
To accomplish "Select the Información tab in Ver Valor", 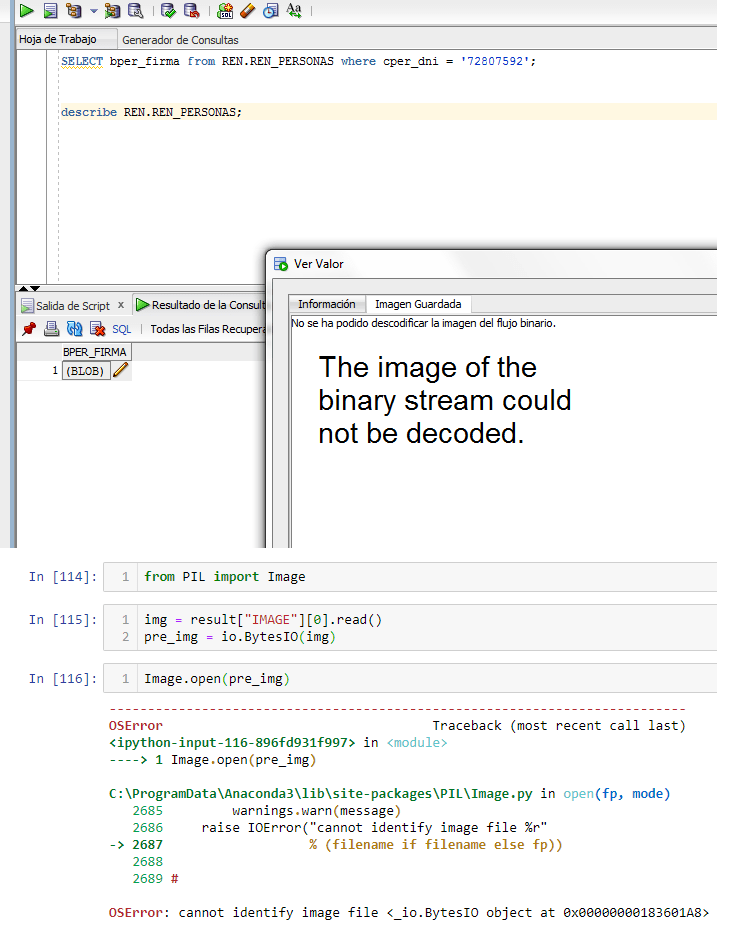I will point(327,304).
